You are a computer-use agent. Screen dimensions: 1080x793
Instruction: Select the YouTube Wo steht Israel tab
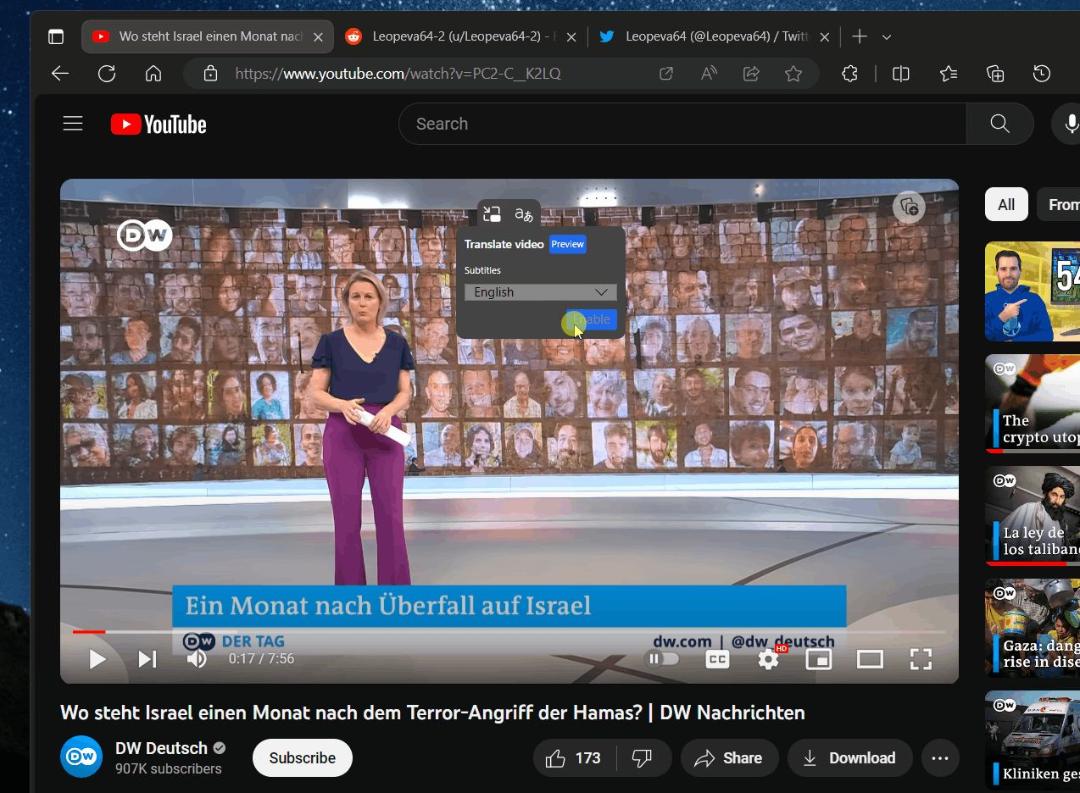[207, 37]
